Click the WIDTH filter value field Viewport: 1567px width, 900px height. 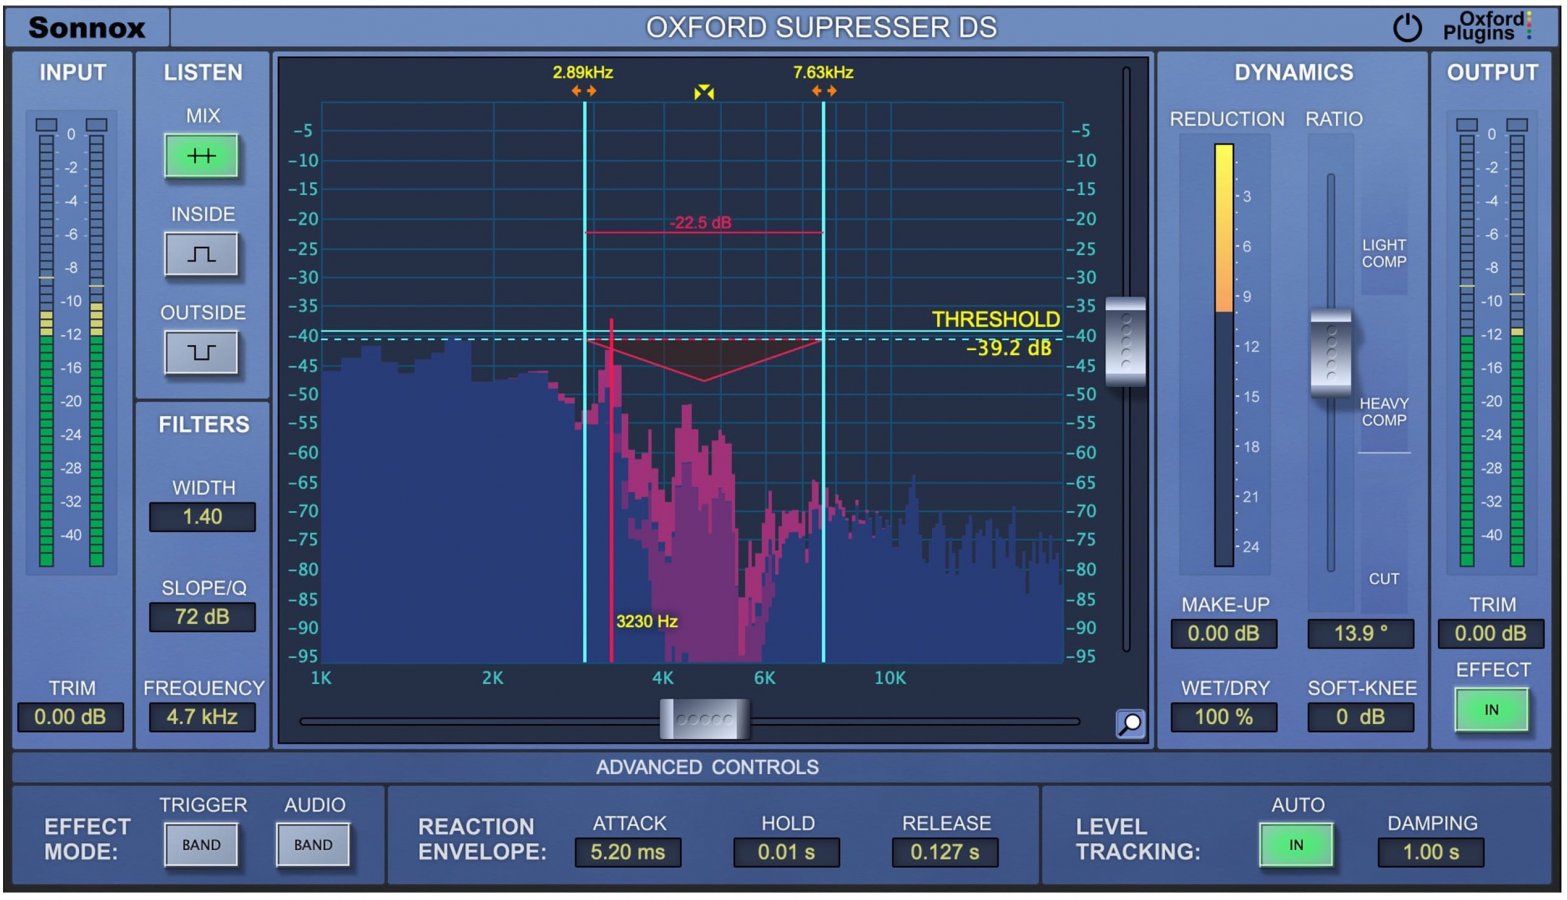point(202,517)
